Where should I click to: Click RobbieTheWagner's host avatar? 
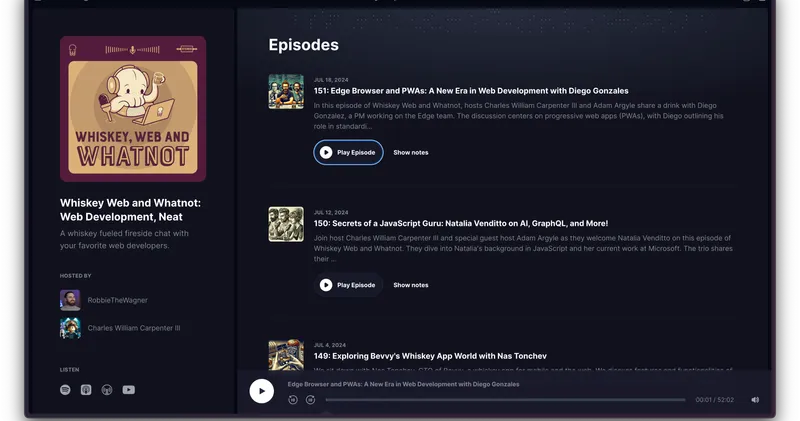click(x=70, y=299)
